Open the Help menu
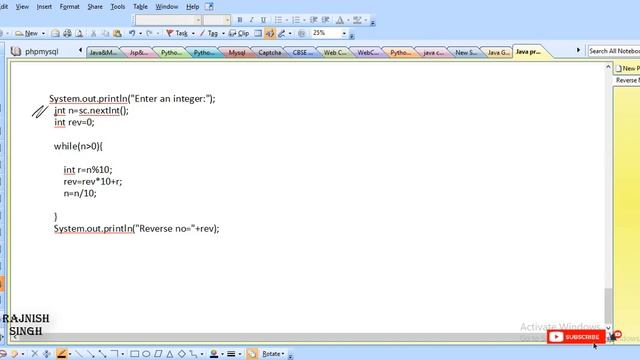 192,7
